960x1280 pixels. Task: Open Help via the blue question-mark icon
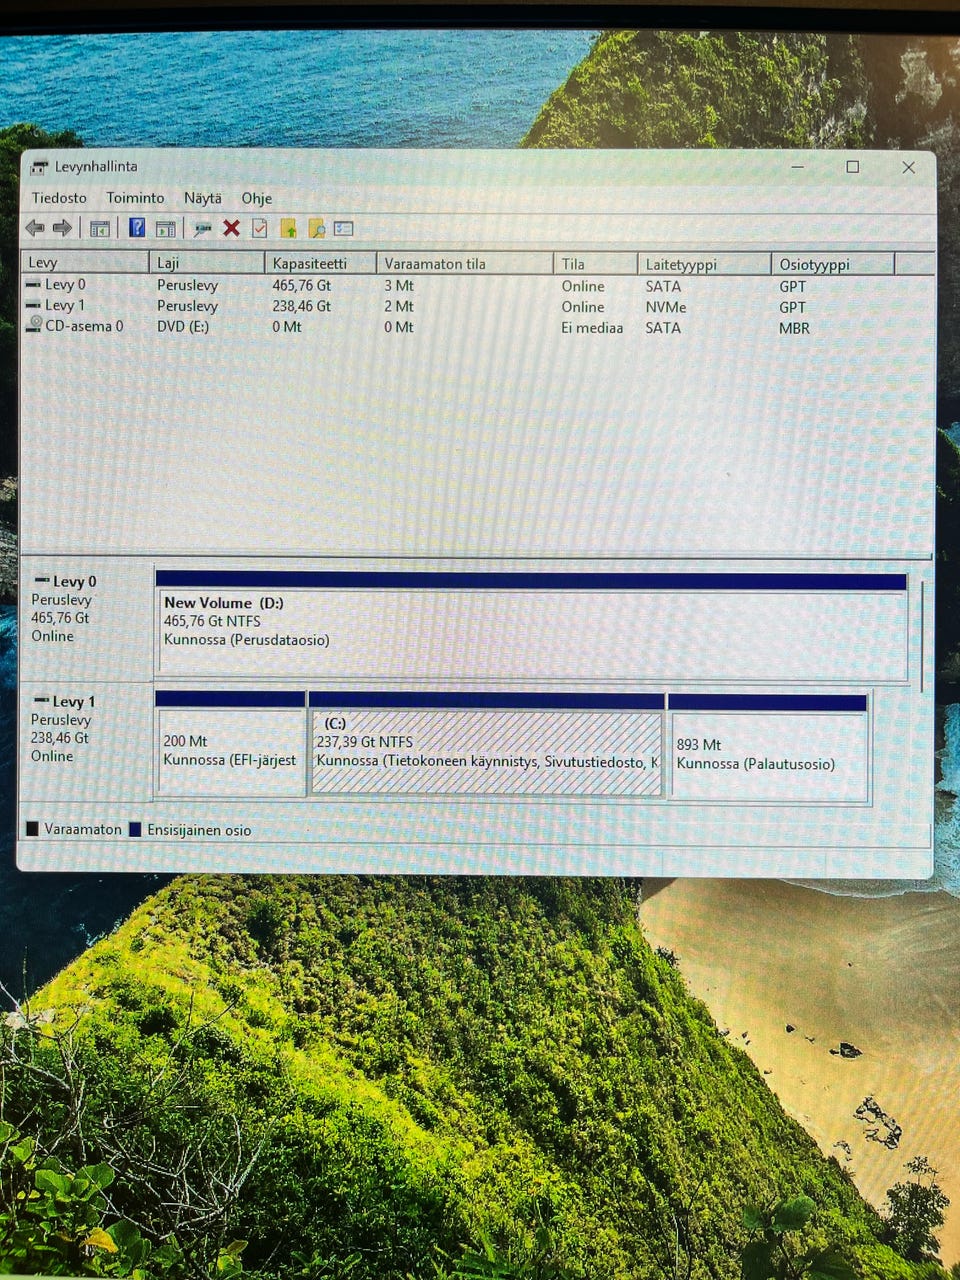[x=137, y=228]
